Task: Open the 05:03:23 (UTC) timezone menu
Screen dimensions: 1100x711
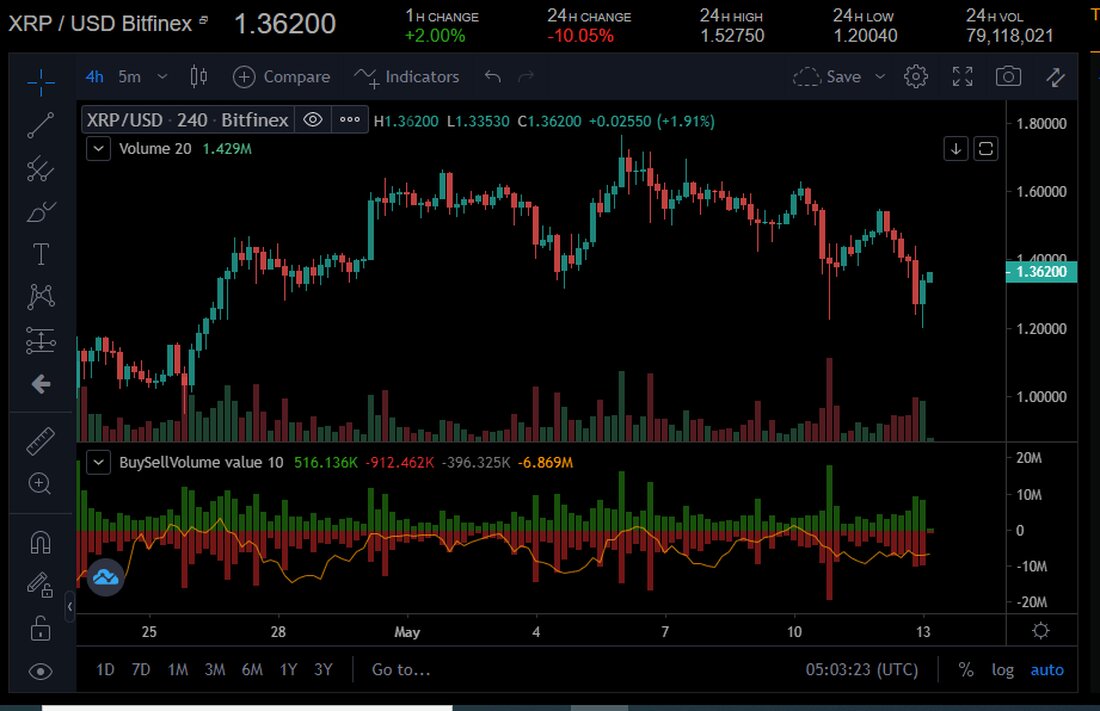Action: click(x=861, y=670)
